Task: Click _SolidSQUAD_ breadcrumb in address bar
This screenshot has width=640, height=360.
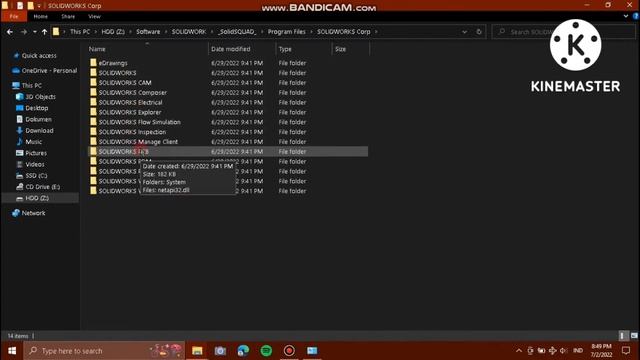Action: pos(237,31)
